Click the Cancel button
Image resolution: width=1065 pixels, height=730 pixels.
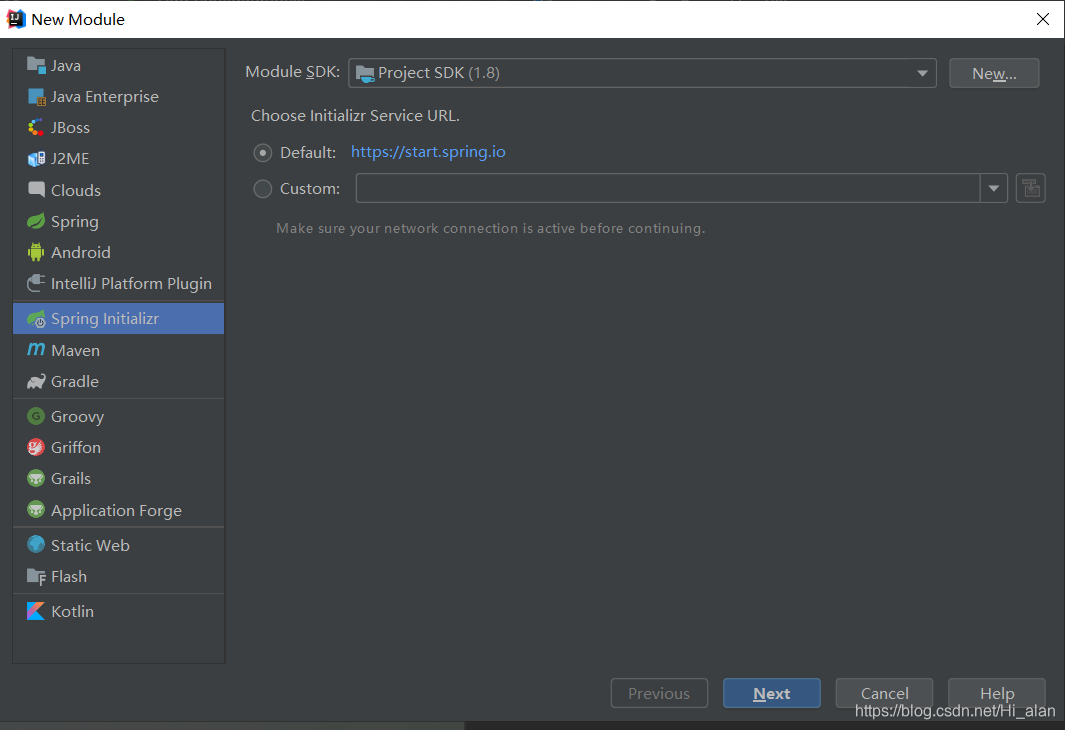[x=884, y=693]
